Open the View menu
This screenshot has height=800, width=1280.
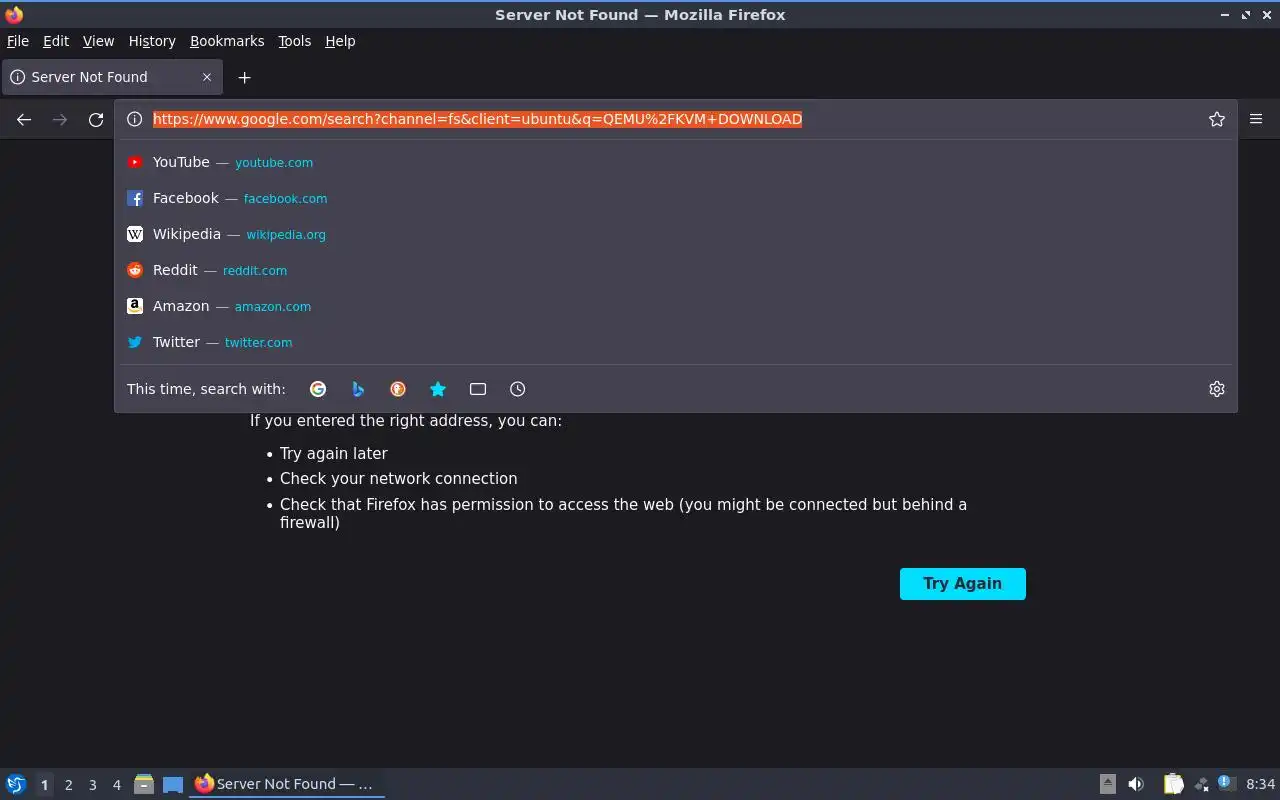98,41
